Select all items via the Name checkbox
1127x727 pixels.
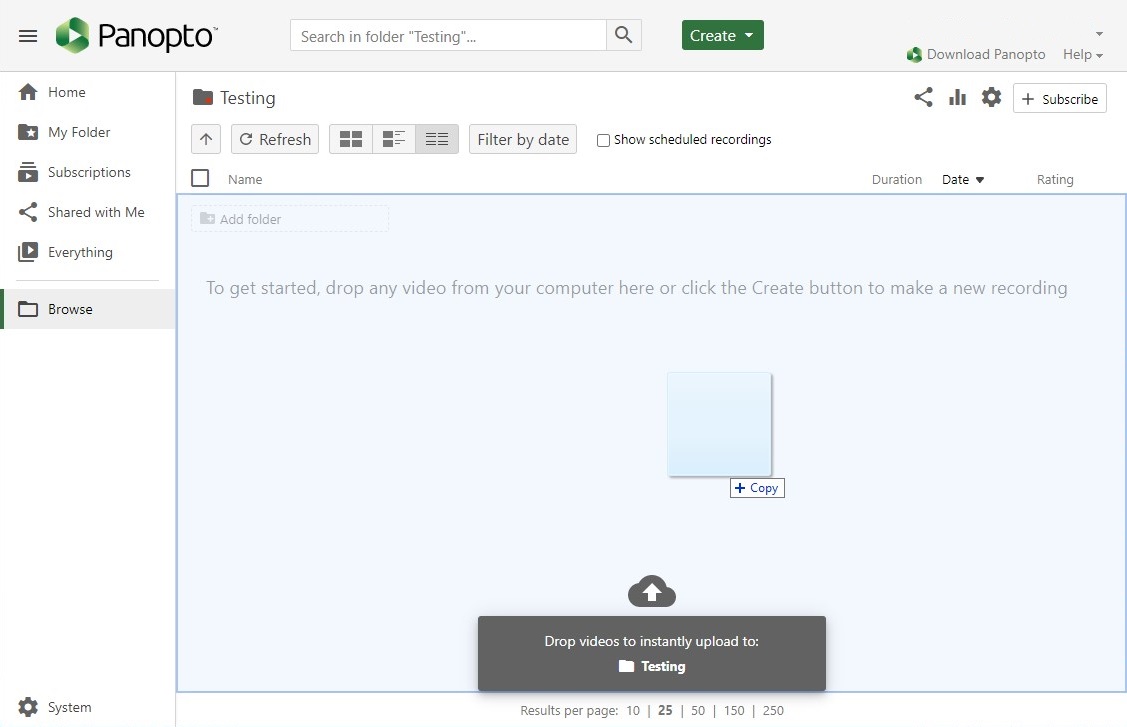point(199,178)
